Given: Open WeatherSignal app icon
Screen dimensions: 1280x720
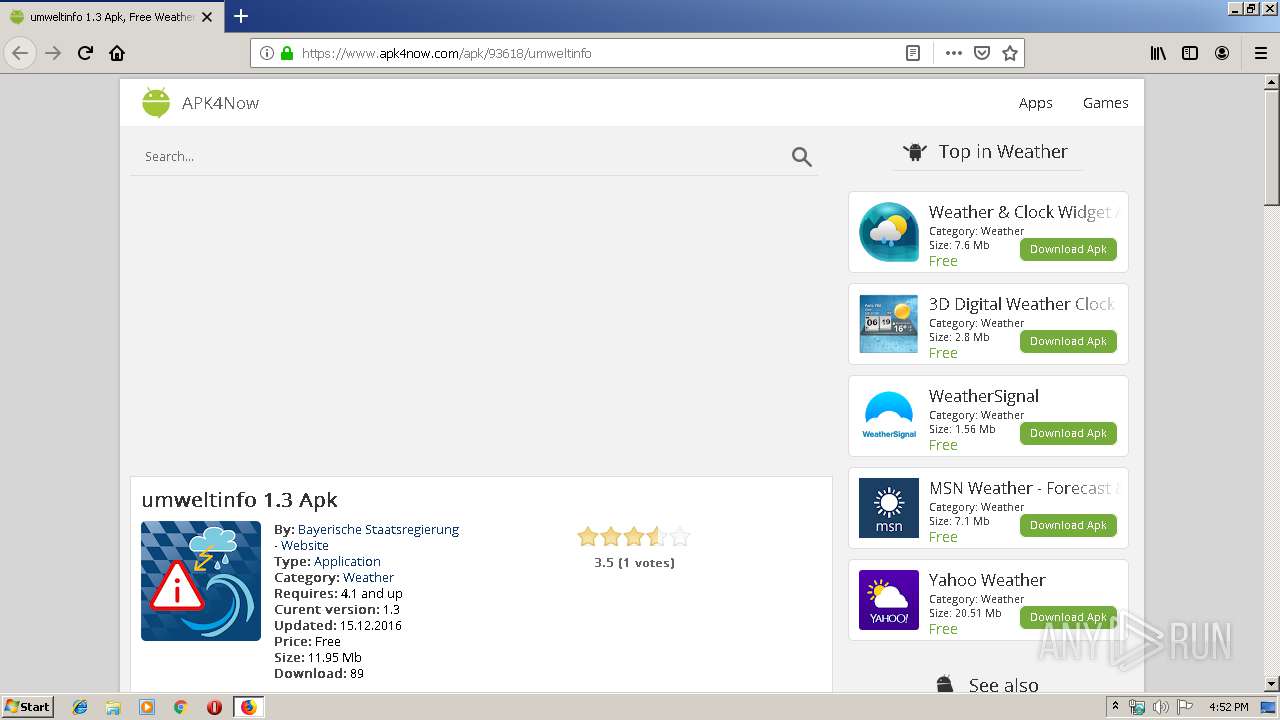Looking at the screenshot, I should [x=889, y=416].
